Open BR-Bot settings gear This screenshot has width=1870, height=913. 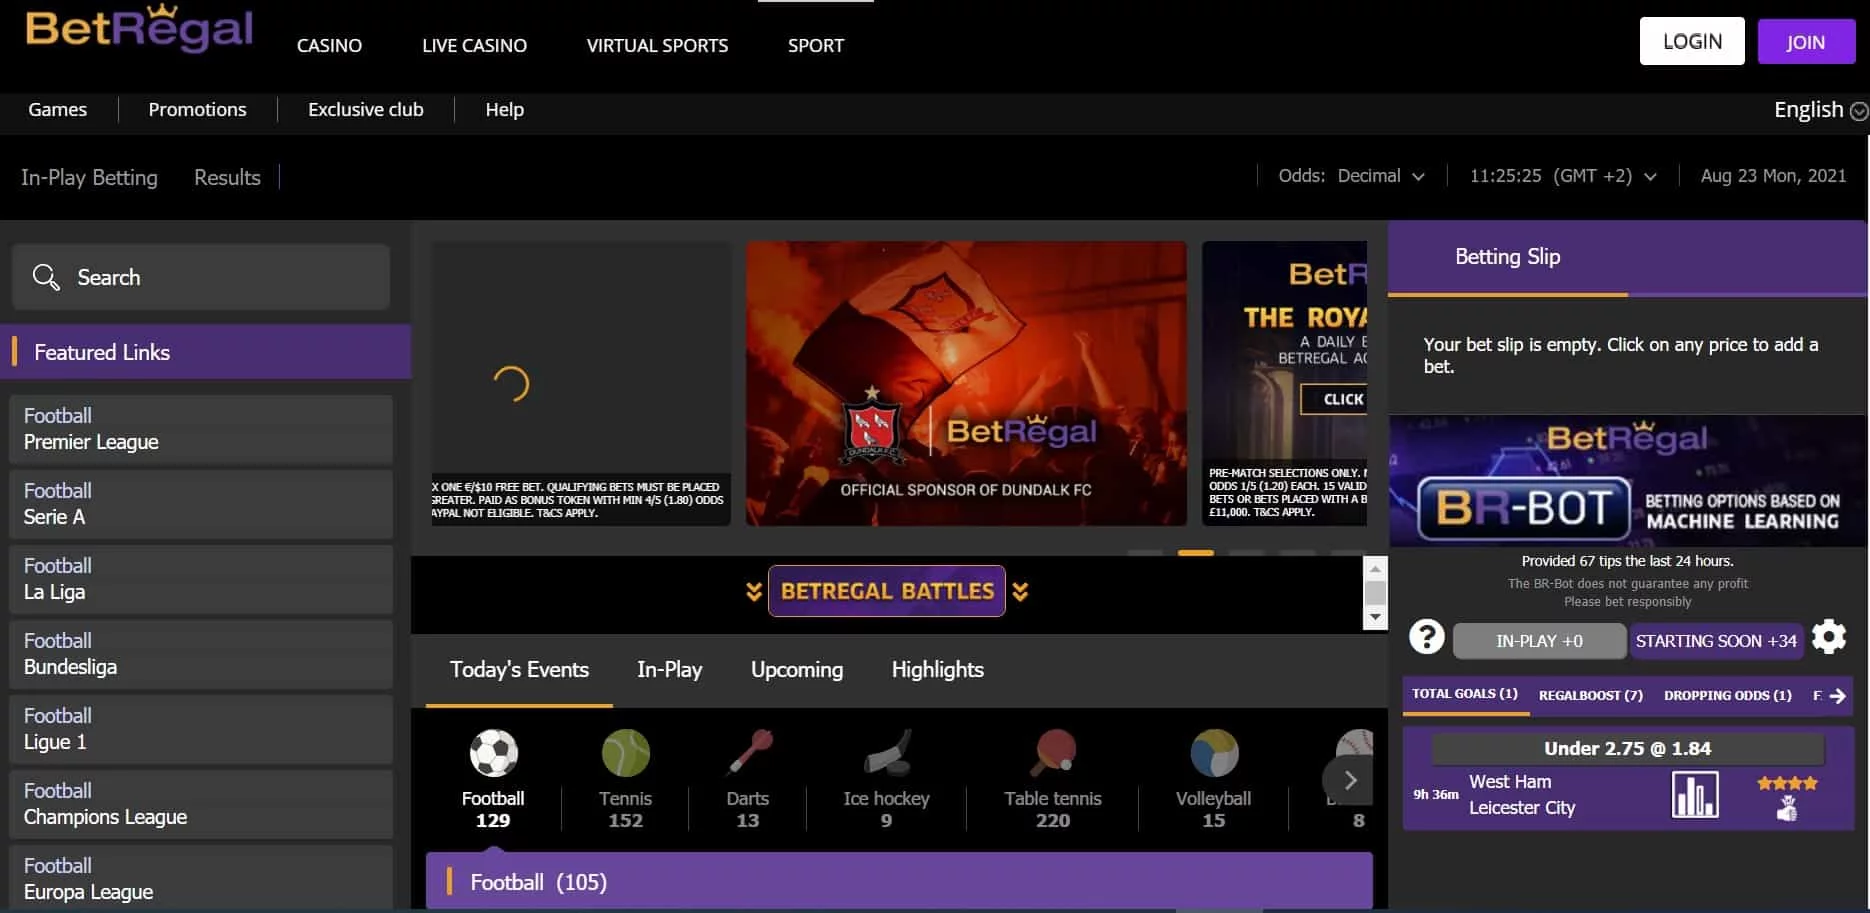click(x=1829, y=637)
